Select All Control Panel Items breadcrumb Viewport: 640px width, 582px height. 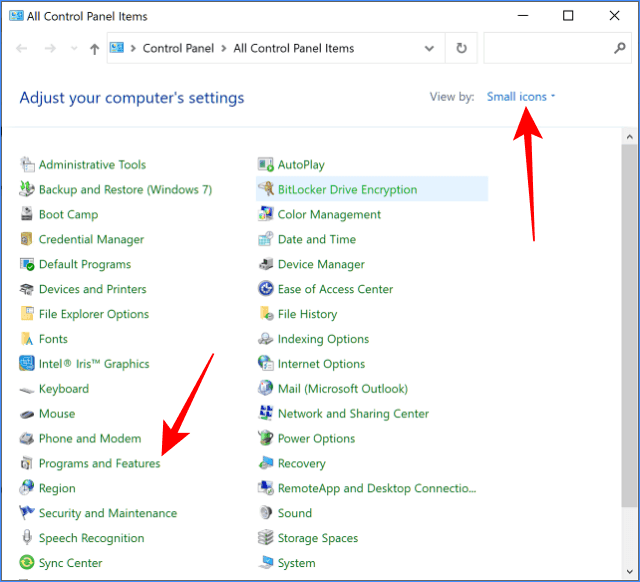293,49
